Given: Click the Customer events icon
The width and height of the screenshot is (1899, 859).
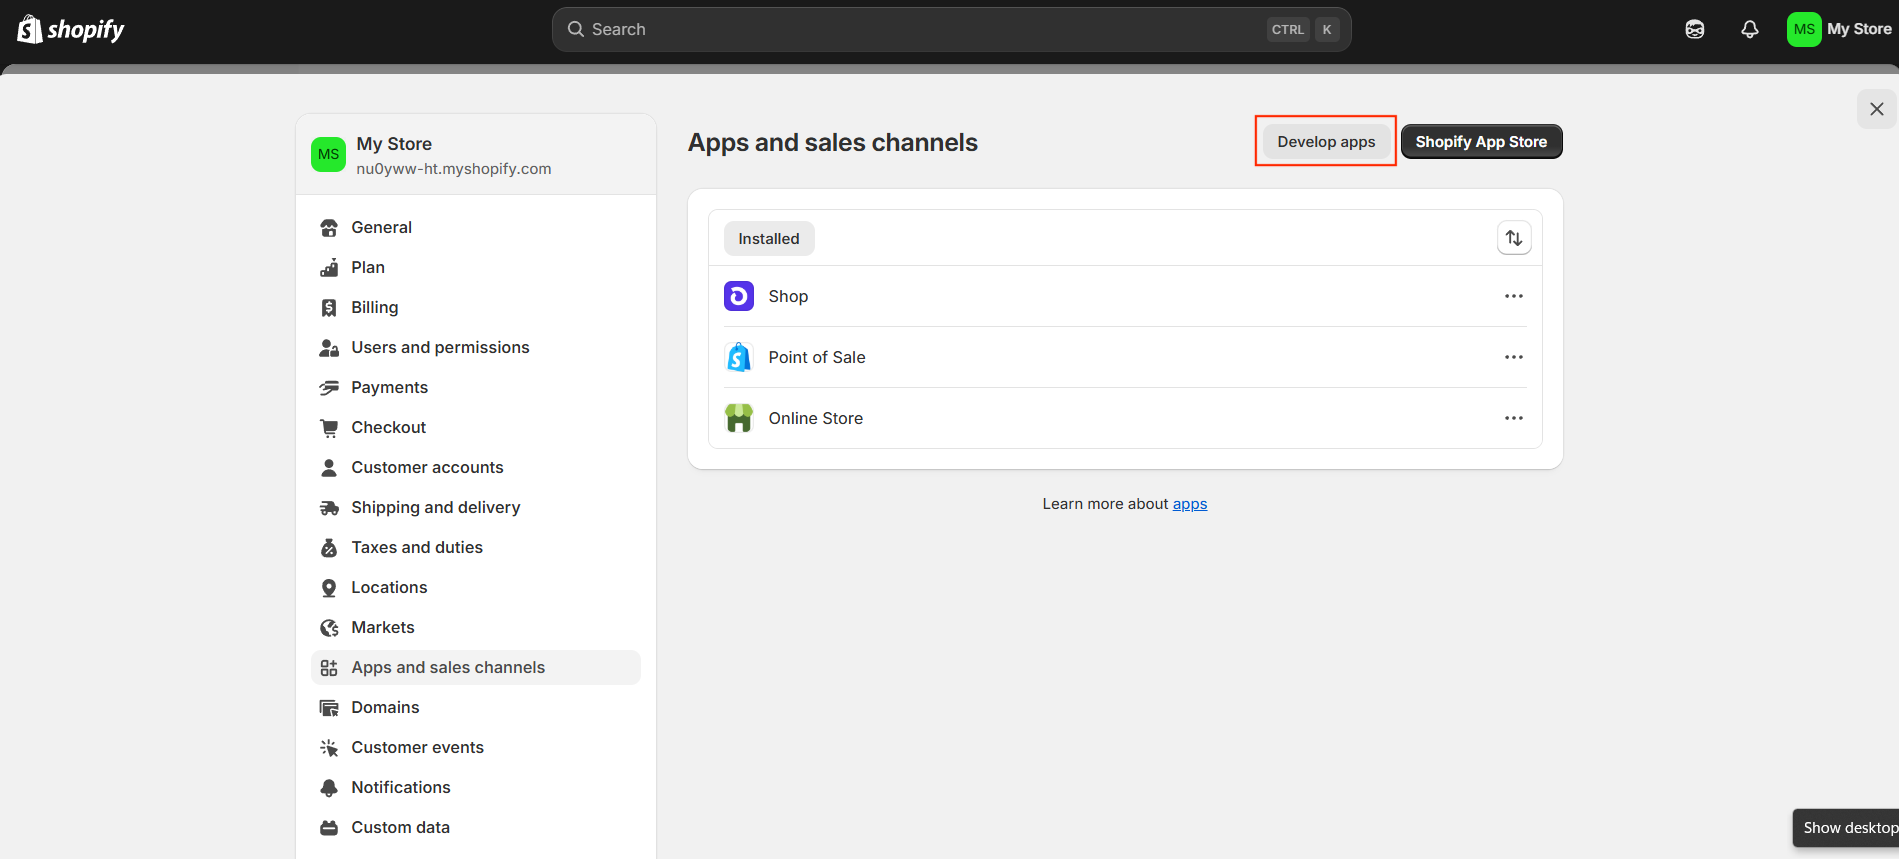Looking at the screenshot, I should coord(329,748).
